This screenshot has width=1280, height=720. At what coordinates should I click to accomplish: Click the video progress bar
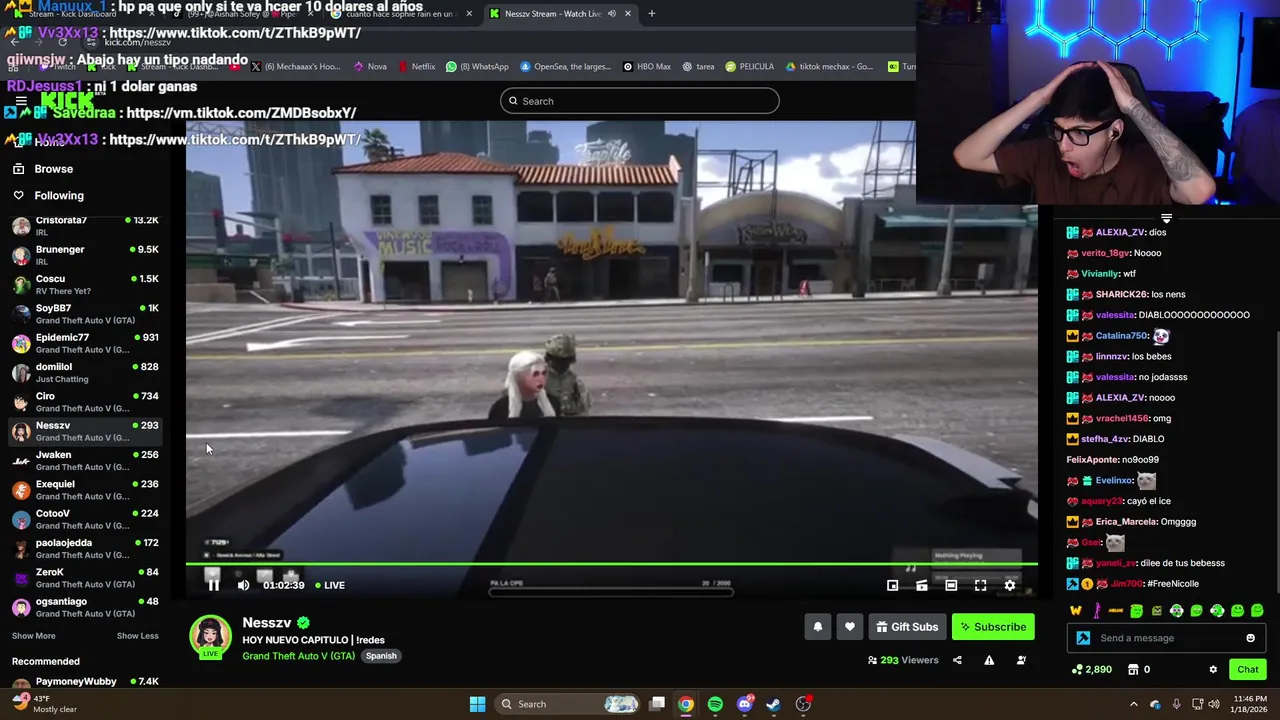[611, 565]
